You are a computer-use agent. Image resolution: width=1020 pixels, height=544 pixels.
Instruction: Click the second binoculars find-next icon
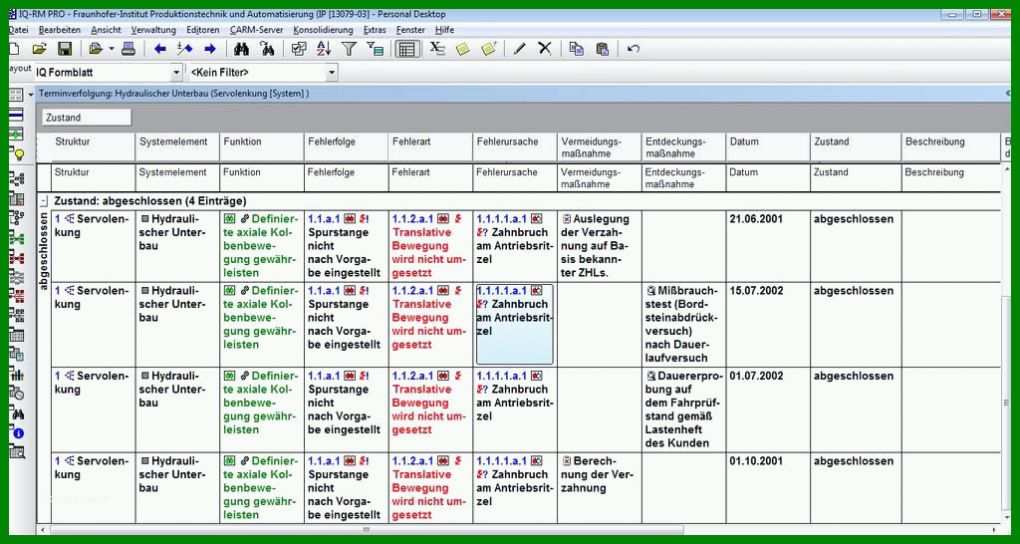click(x=267, y=49)
